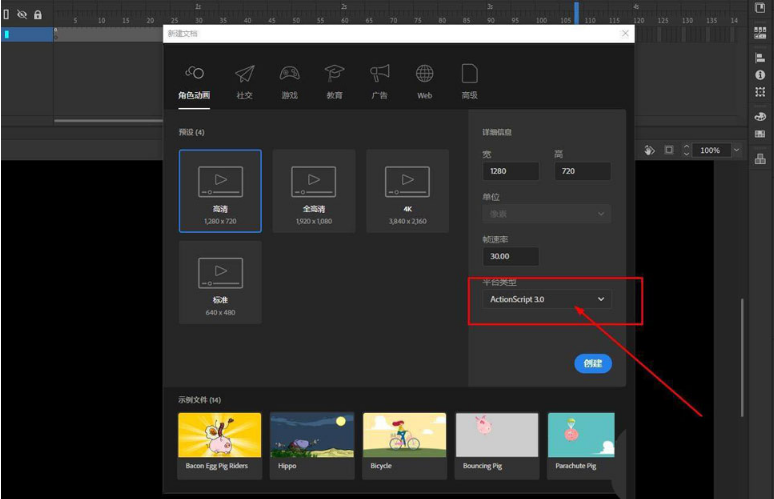
Task: Toggle the layer outline highlight column icon
Action: [x=6, y=14]
